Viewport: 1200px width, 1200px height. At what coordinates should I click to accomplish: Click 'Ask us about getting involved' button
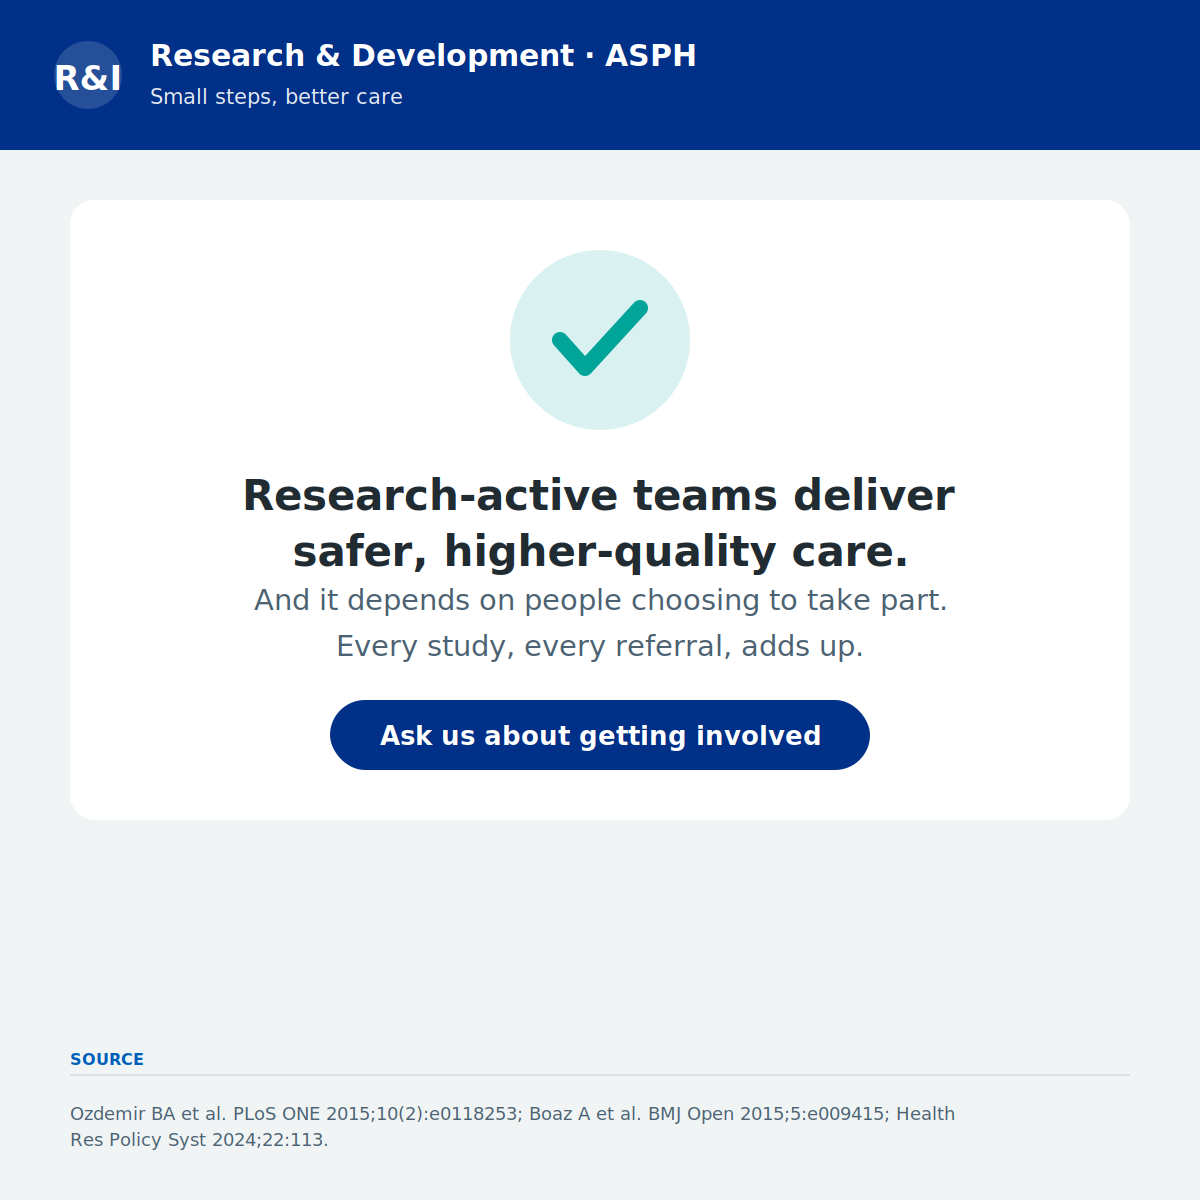pyautogui.click(x=600, y=735)
